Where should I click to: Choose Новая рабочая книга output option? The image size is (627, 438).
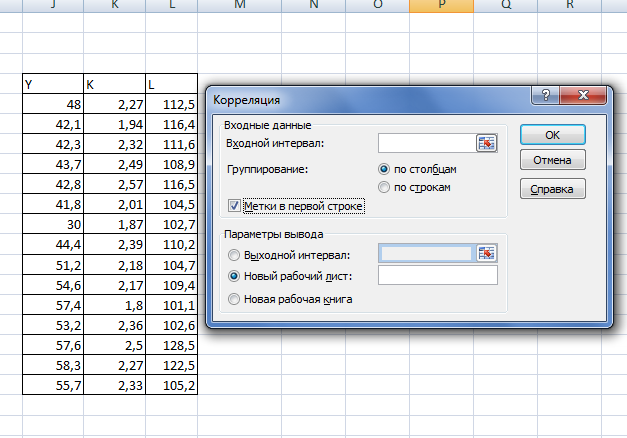(x=235, y=298)
